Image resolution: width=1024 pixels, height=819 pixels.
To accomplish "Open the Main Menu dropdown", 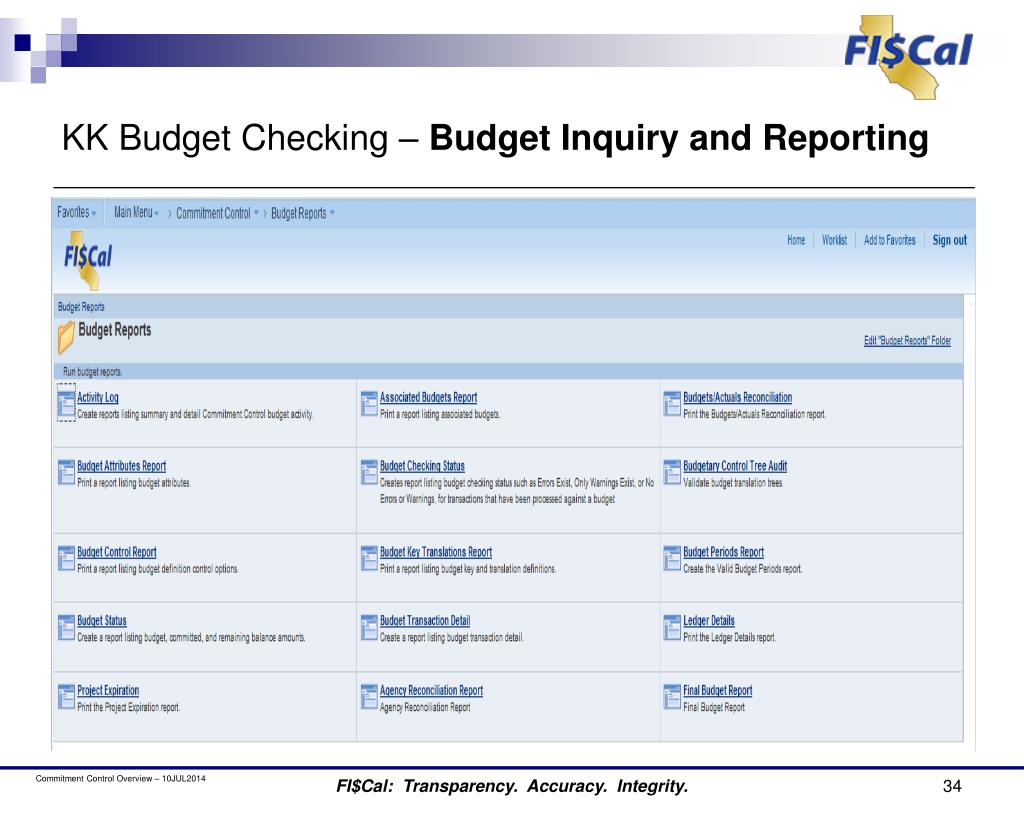I will point(136,212).
